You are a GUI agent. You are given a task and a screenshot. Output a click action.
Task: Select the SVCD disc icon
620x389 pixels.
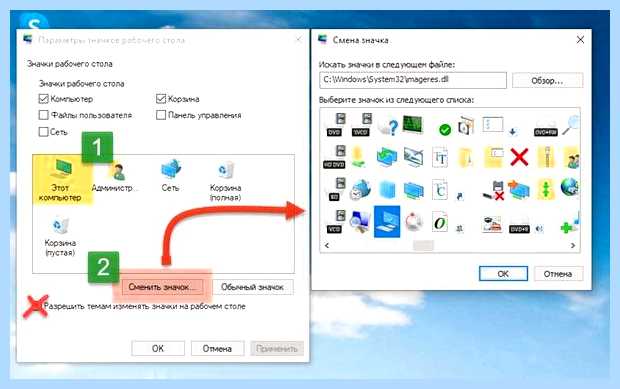[361, 125]
